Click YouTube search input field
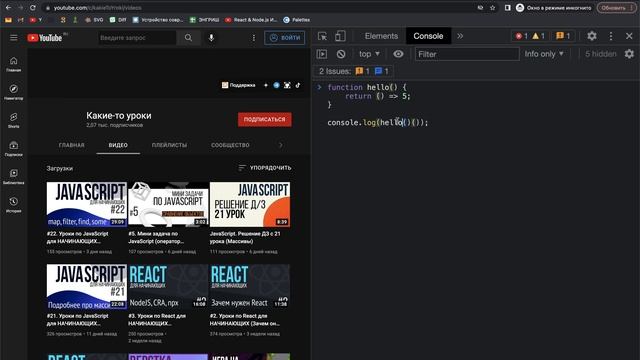Viewport: 640px width, 360px height. [138, 38]
